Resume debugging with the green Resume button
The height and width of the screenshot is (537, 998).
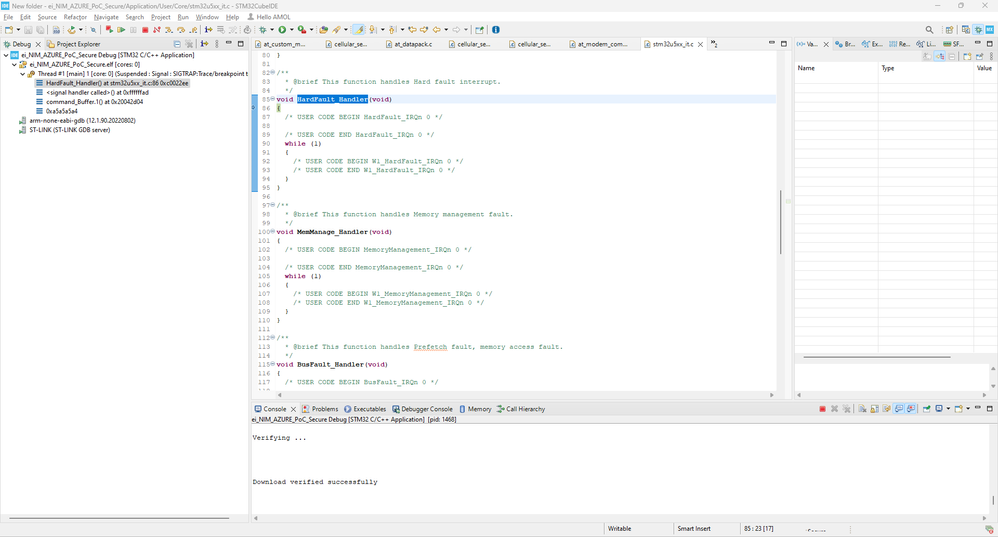click(x=121, y=29)
